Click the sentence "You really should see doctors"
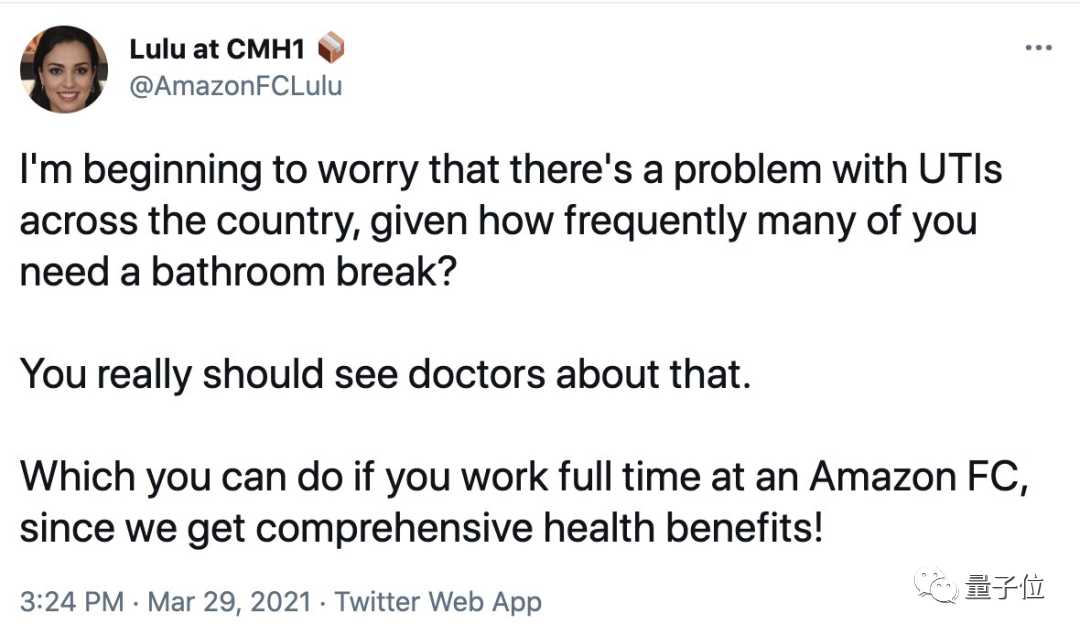Screen dimensions: 1080x635 [x=385, y=374]
